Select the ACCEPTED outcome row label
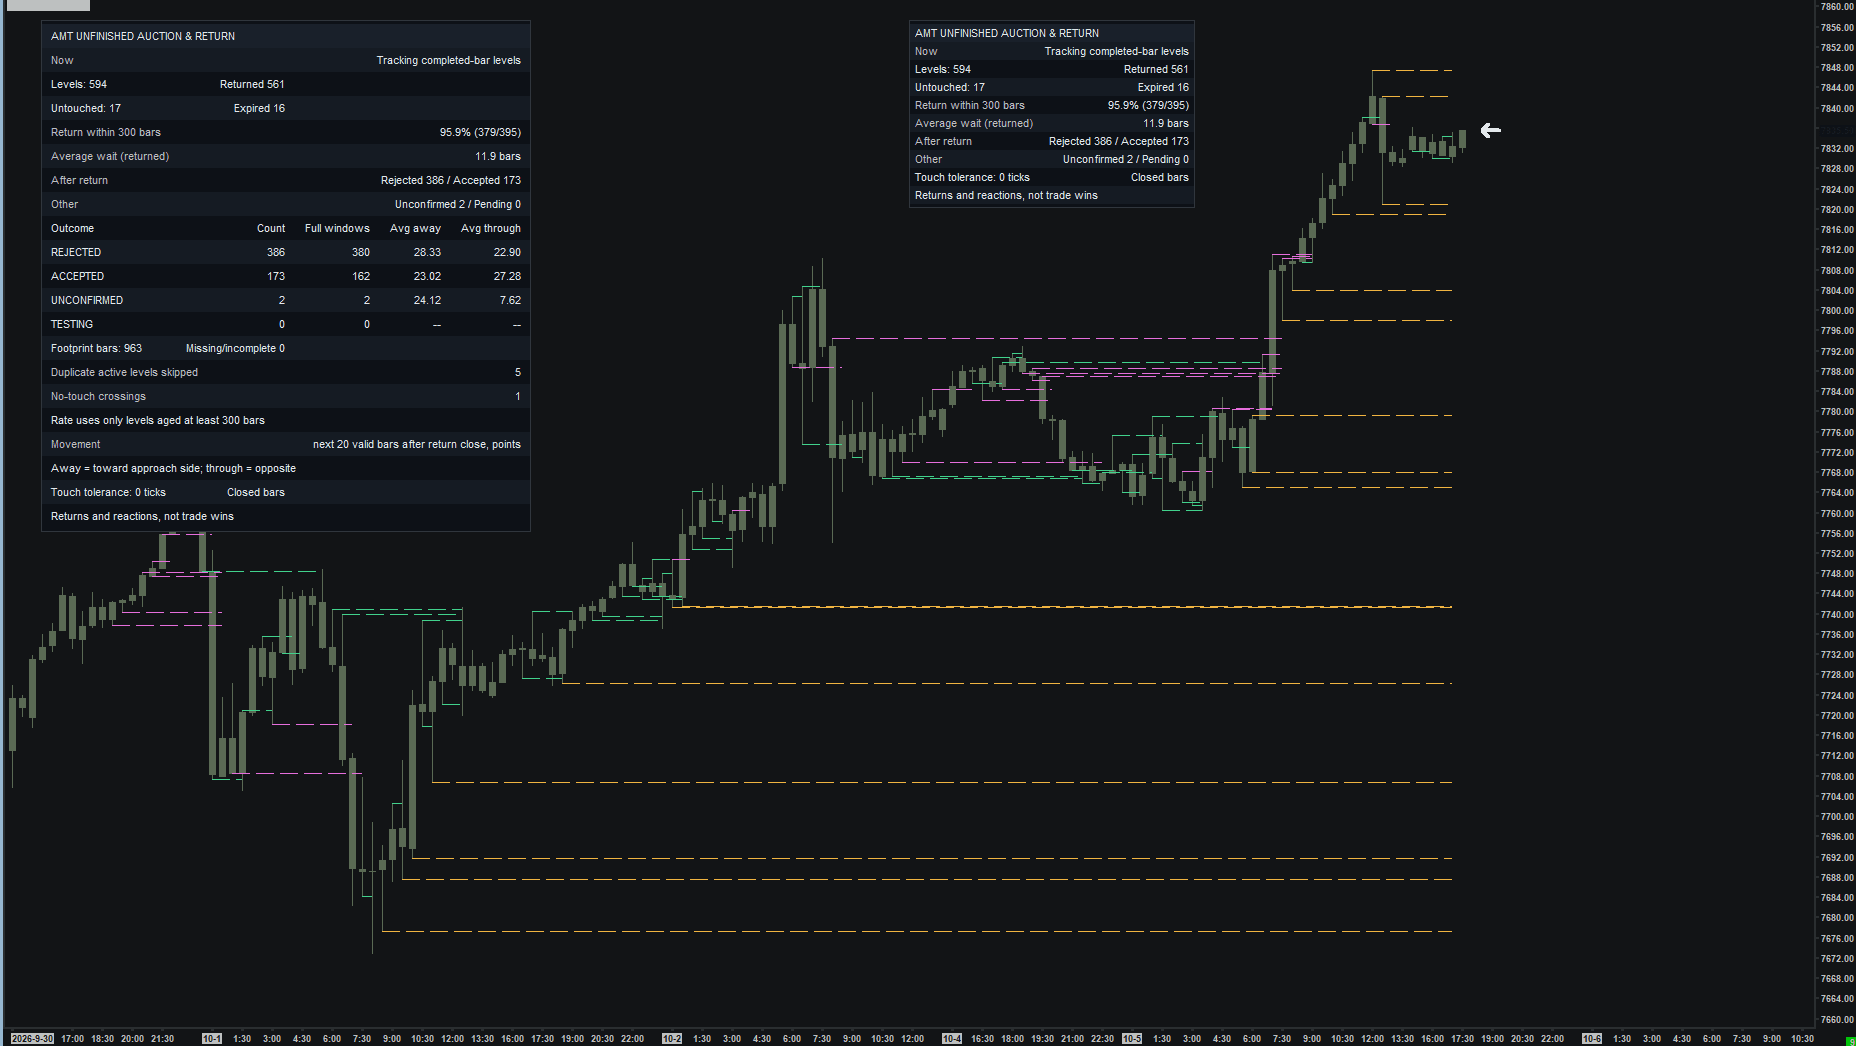This screenshot has height=1046, width=1856. pos(77,276)
